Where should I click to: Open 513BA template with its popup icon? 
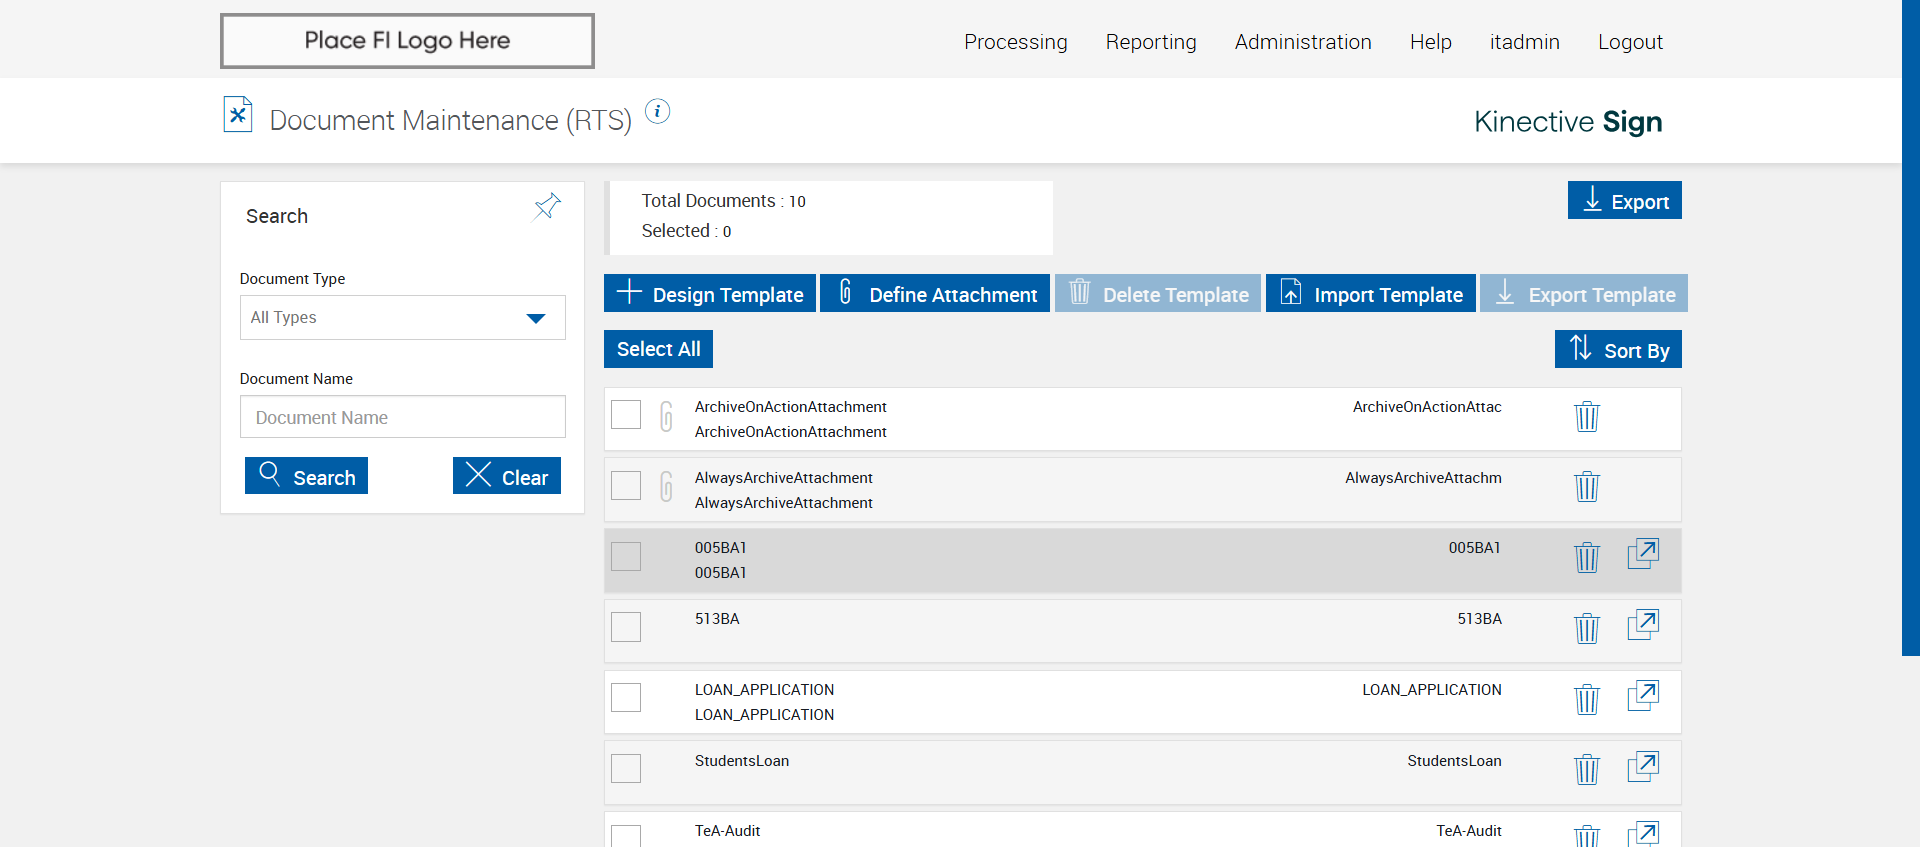1642,625
